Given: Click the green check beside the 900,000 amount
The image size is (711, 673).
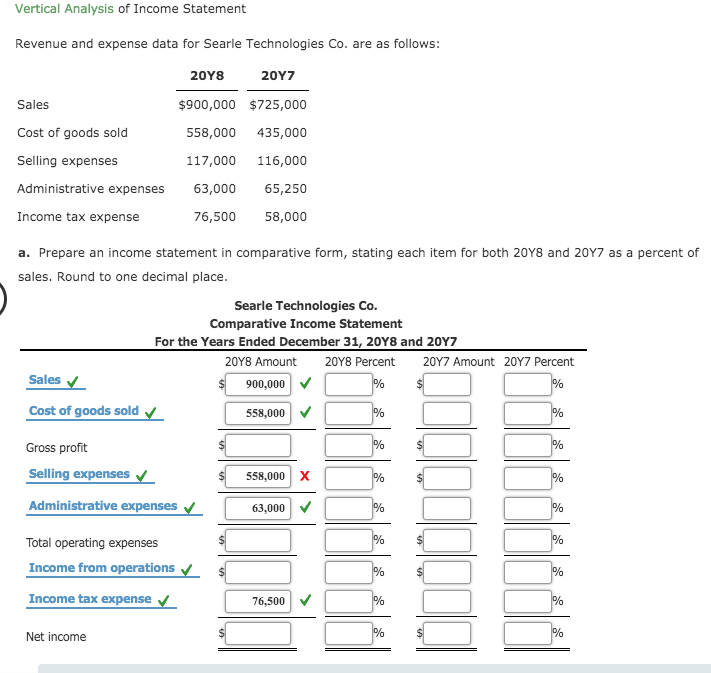Looking at the screenshot, I should coord(306,383).
